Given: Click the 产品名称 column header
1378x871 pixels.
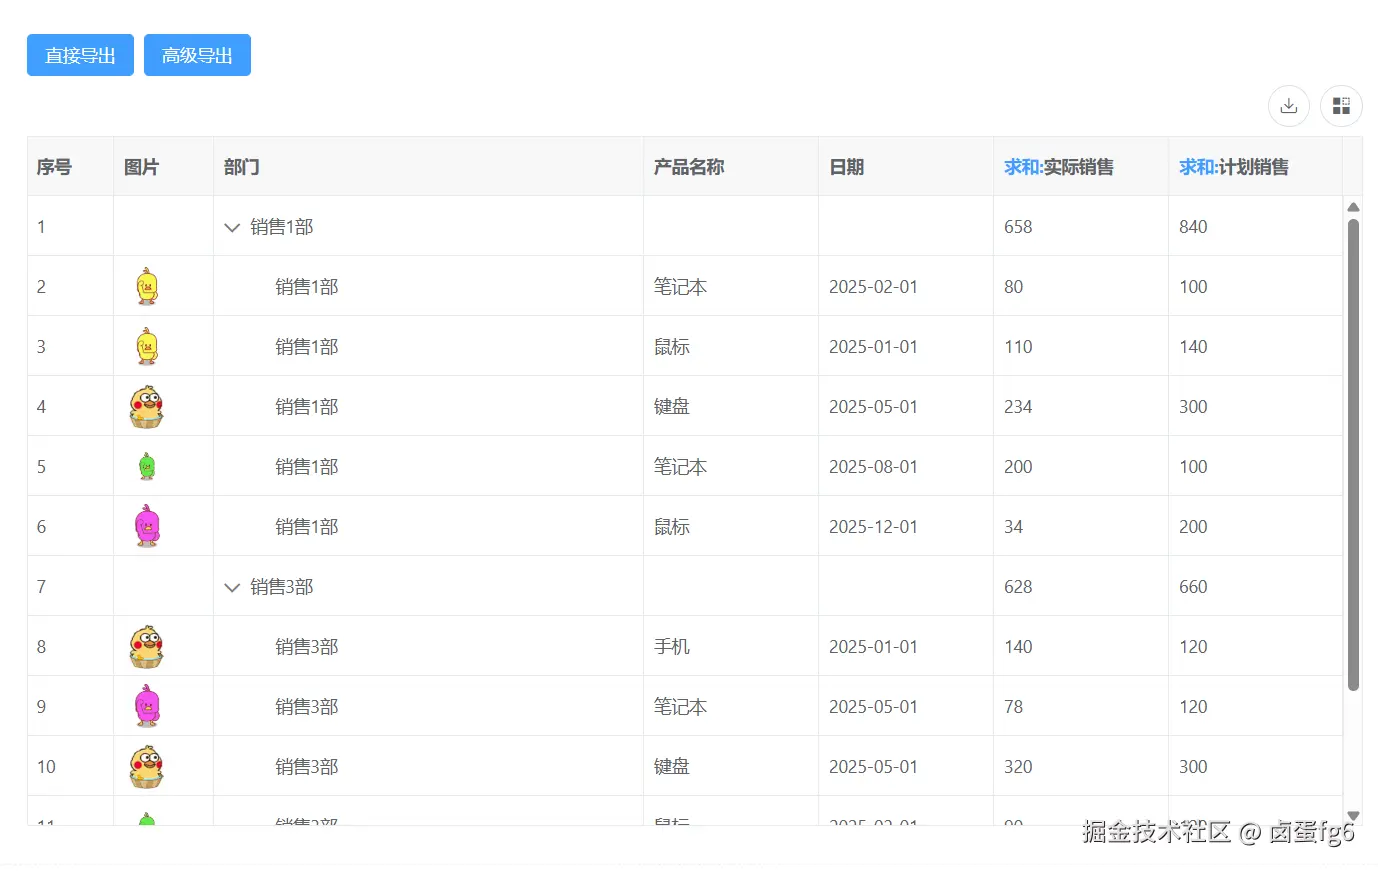Looking at the screenshot, I should coord(731,167).
